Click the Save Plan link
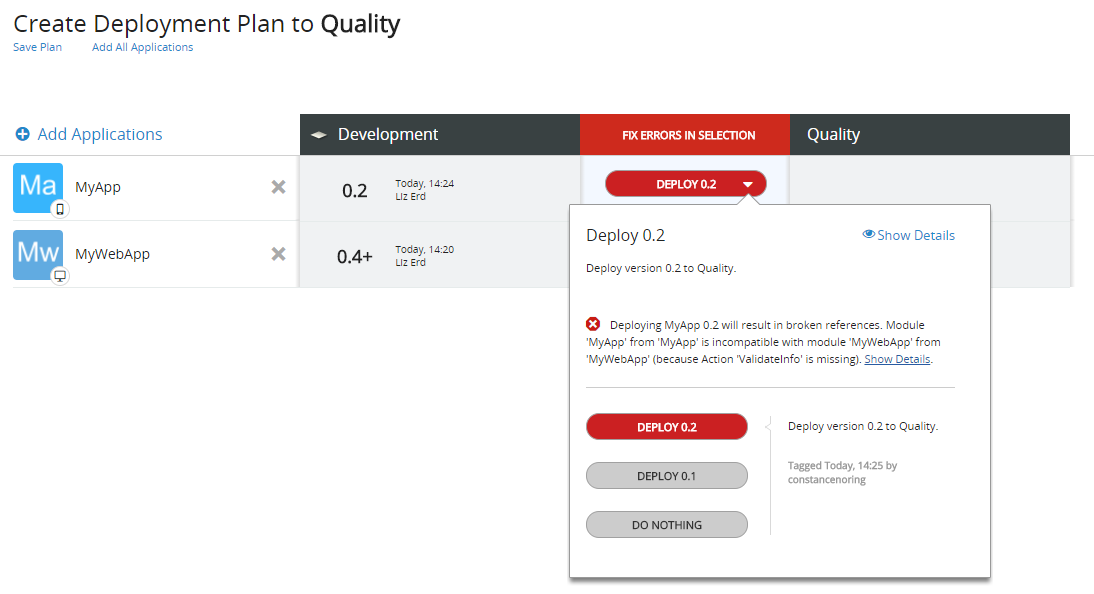Image resolution: width=1094 pixels, height=594 pixels. [37, 47]
